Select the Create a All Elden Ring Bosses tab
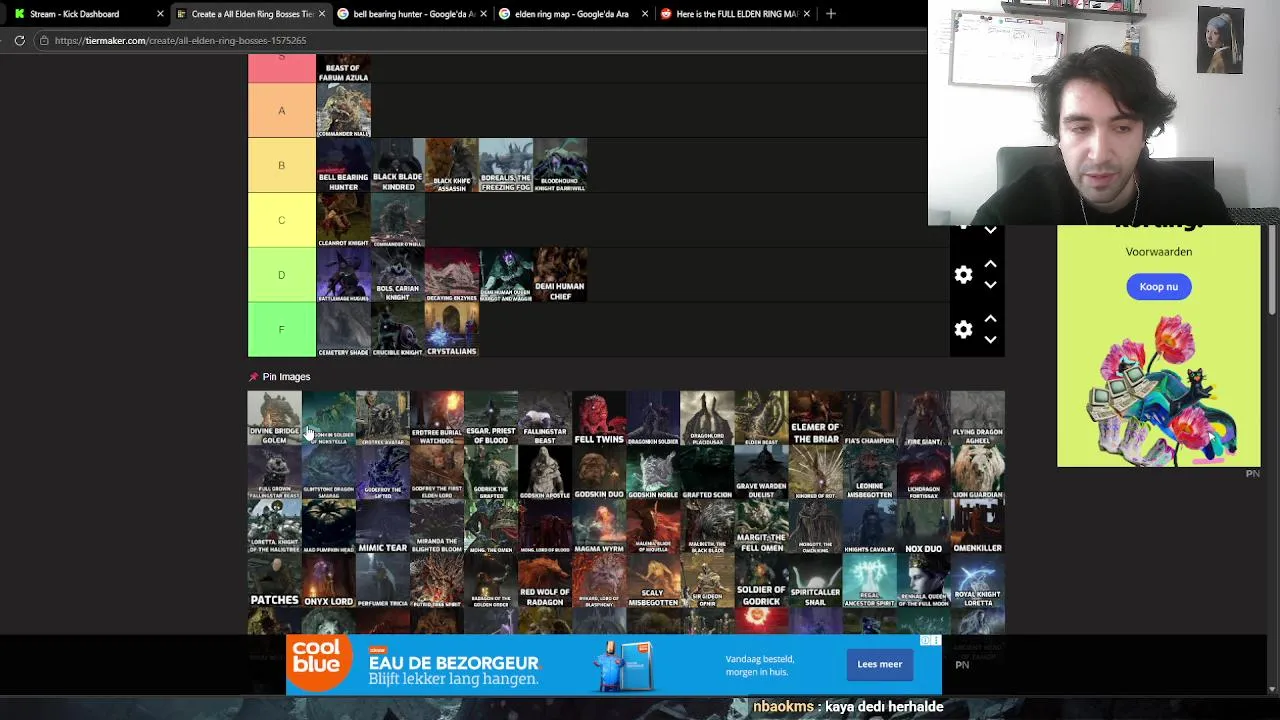This screenshot has height=720, width=1280. 252,14
